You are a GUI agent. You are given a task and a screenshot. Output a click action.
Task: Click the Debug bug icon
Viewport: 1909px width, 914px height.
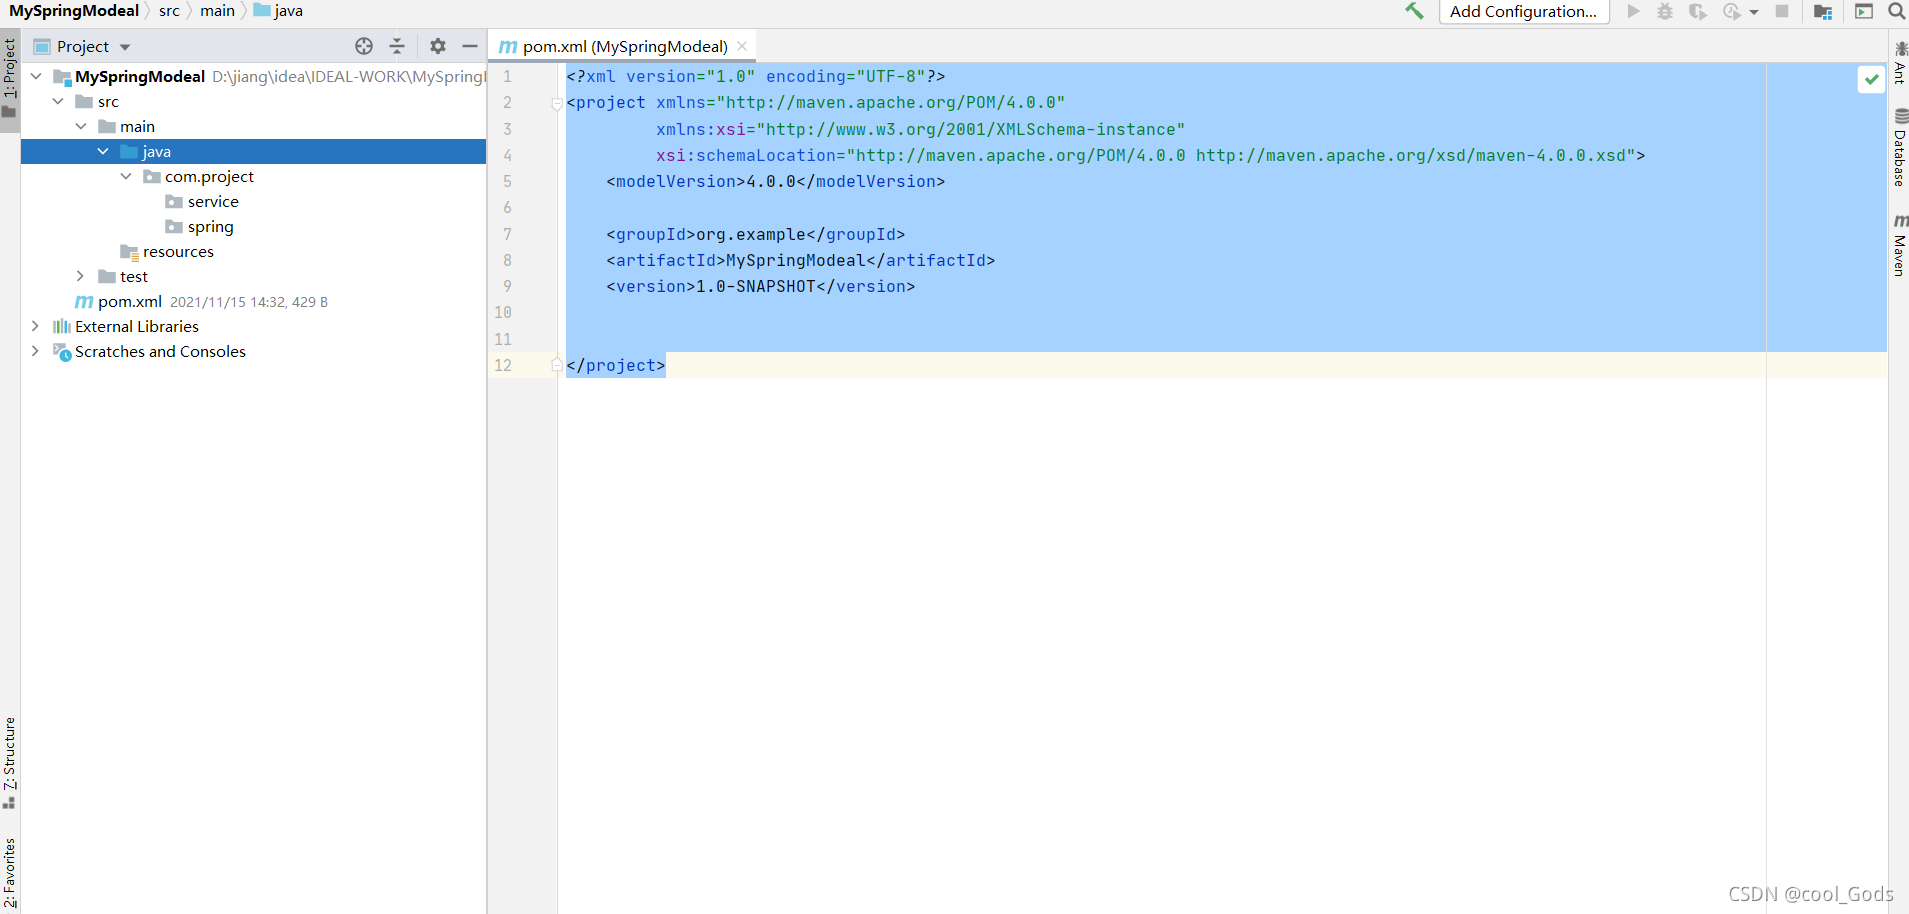[x=1665, y=11]
